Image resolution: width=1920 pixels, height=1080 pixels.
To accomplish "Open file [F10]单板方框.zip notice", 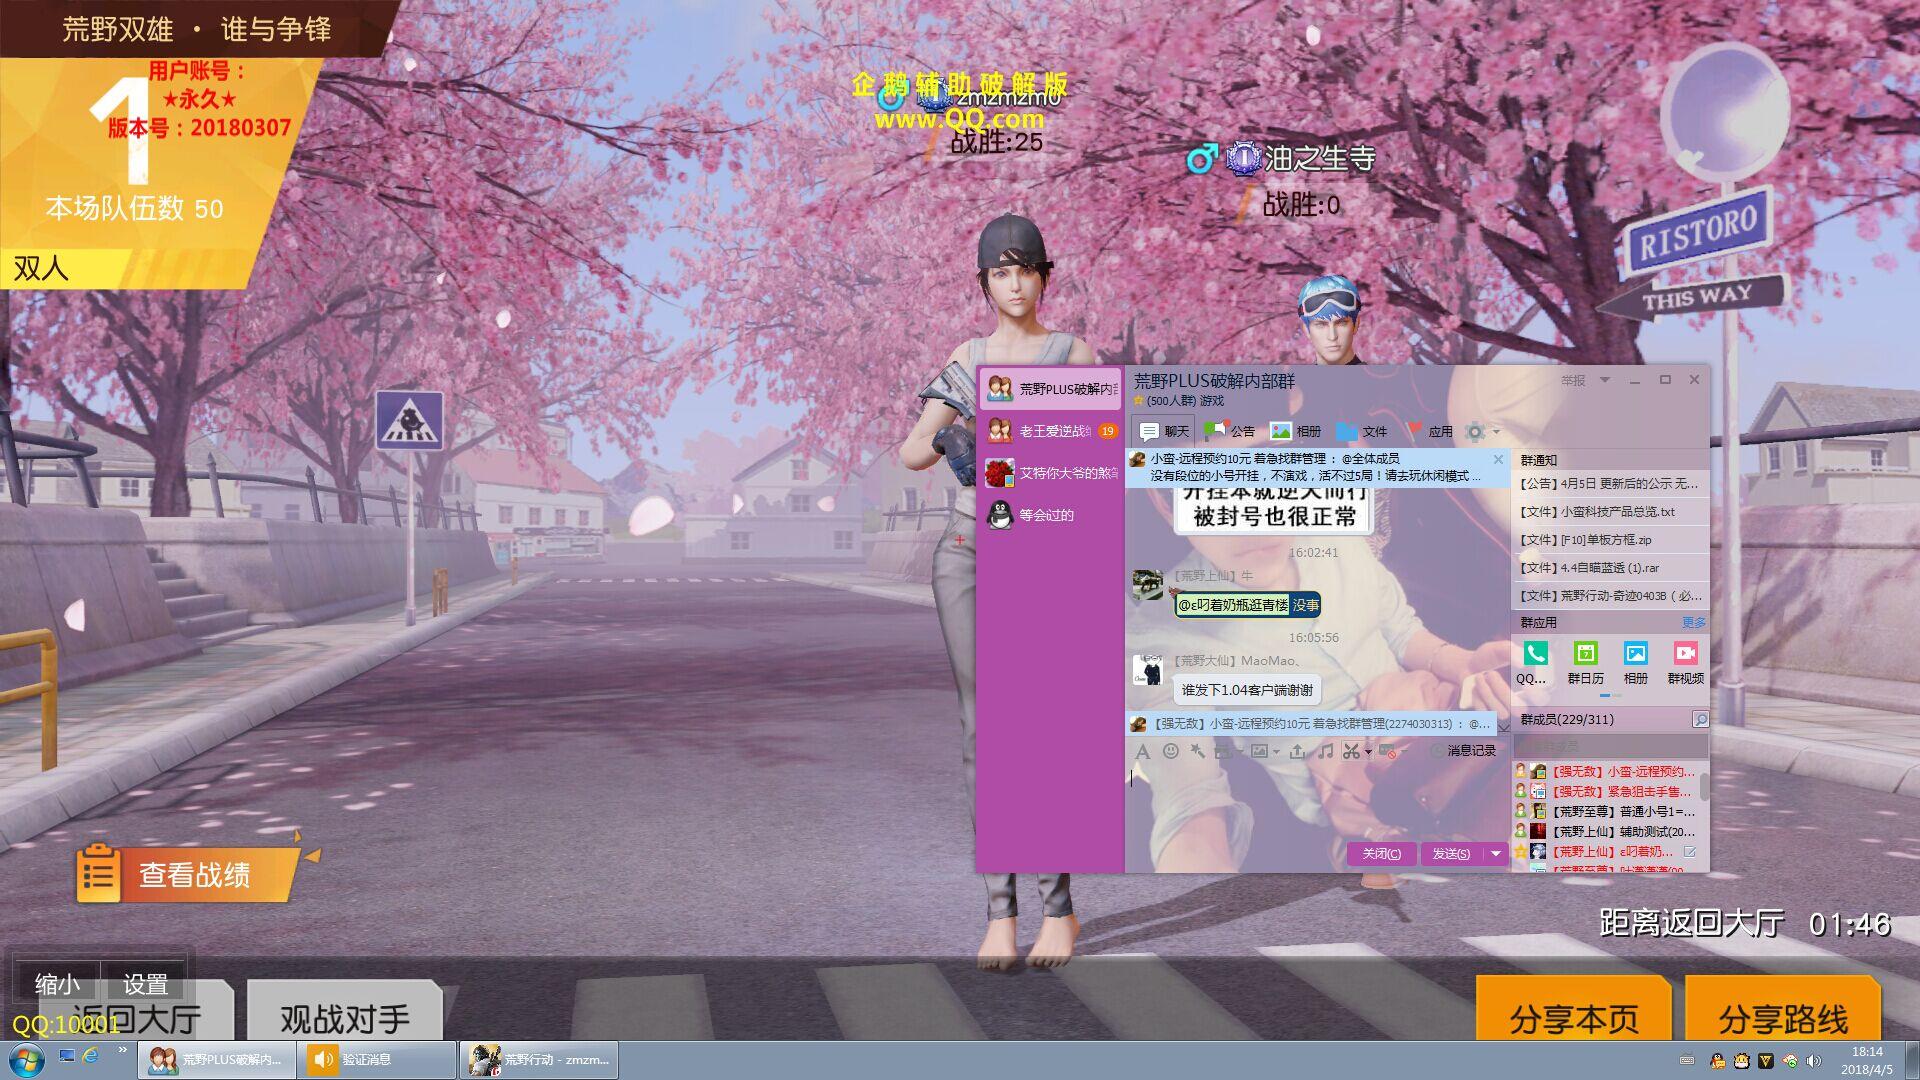I will pos(1609,539).
